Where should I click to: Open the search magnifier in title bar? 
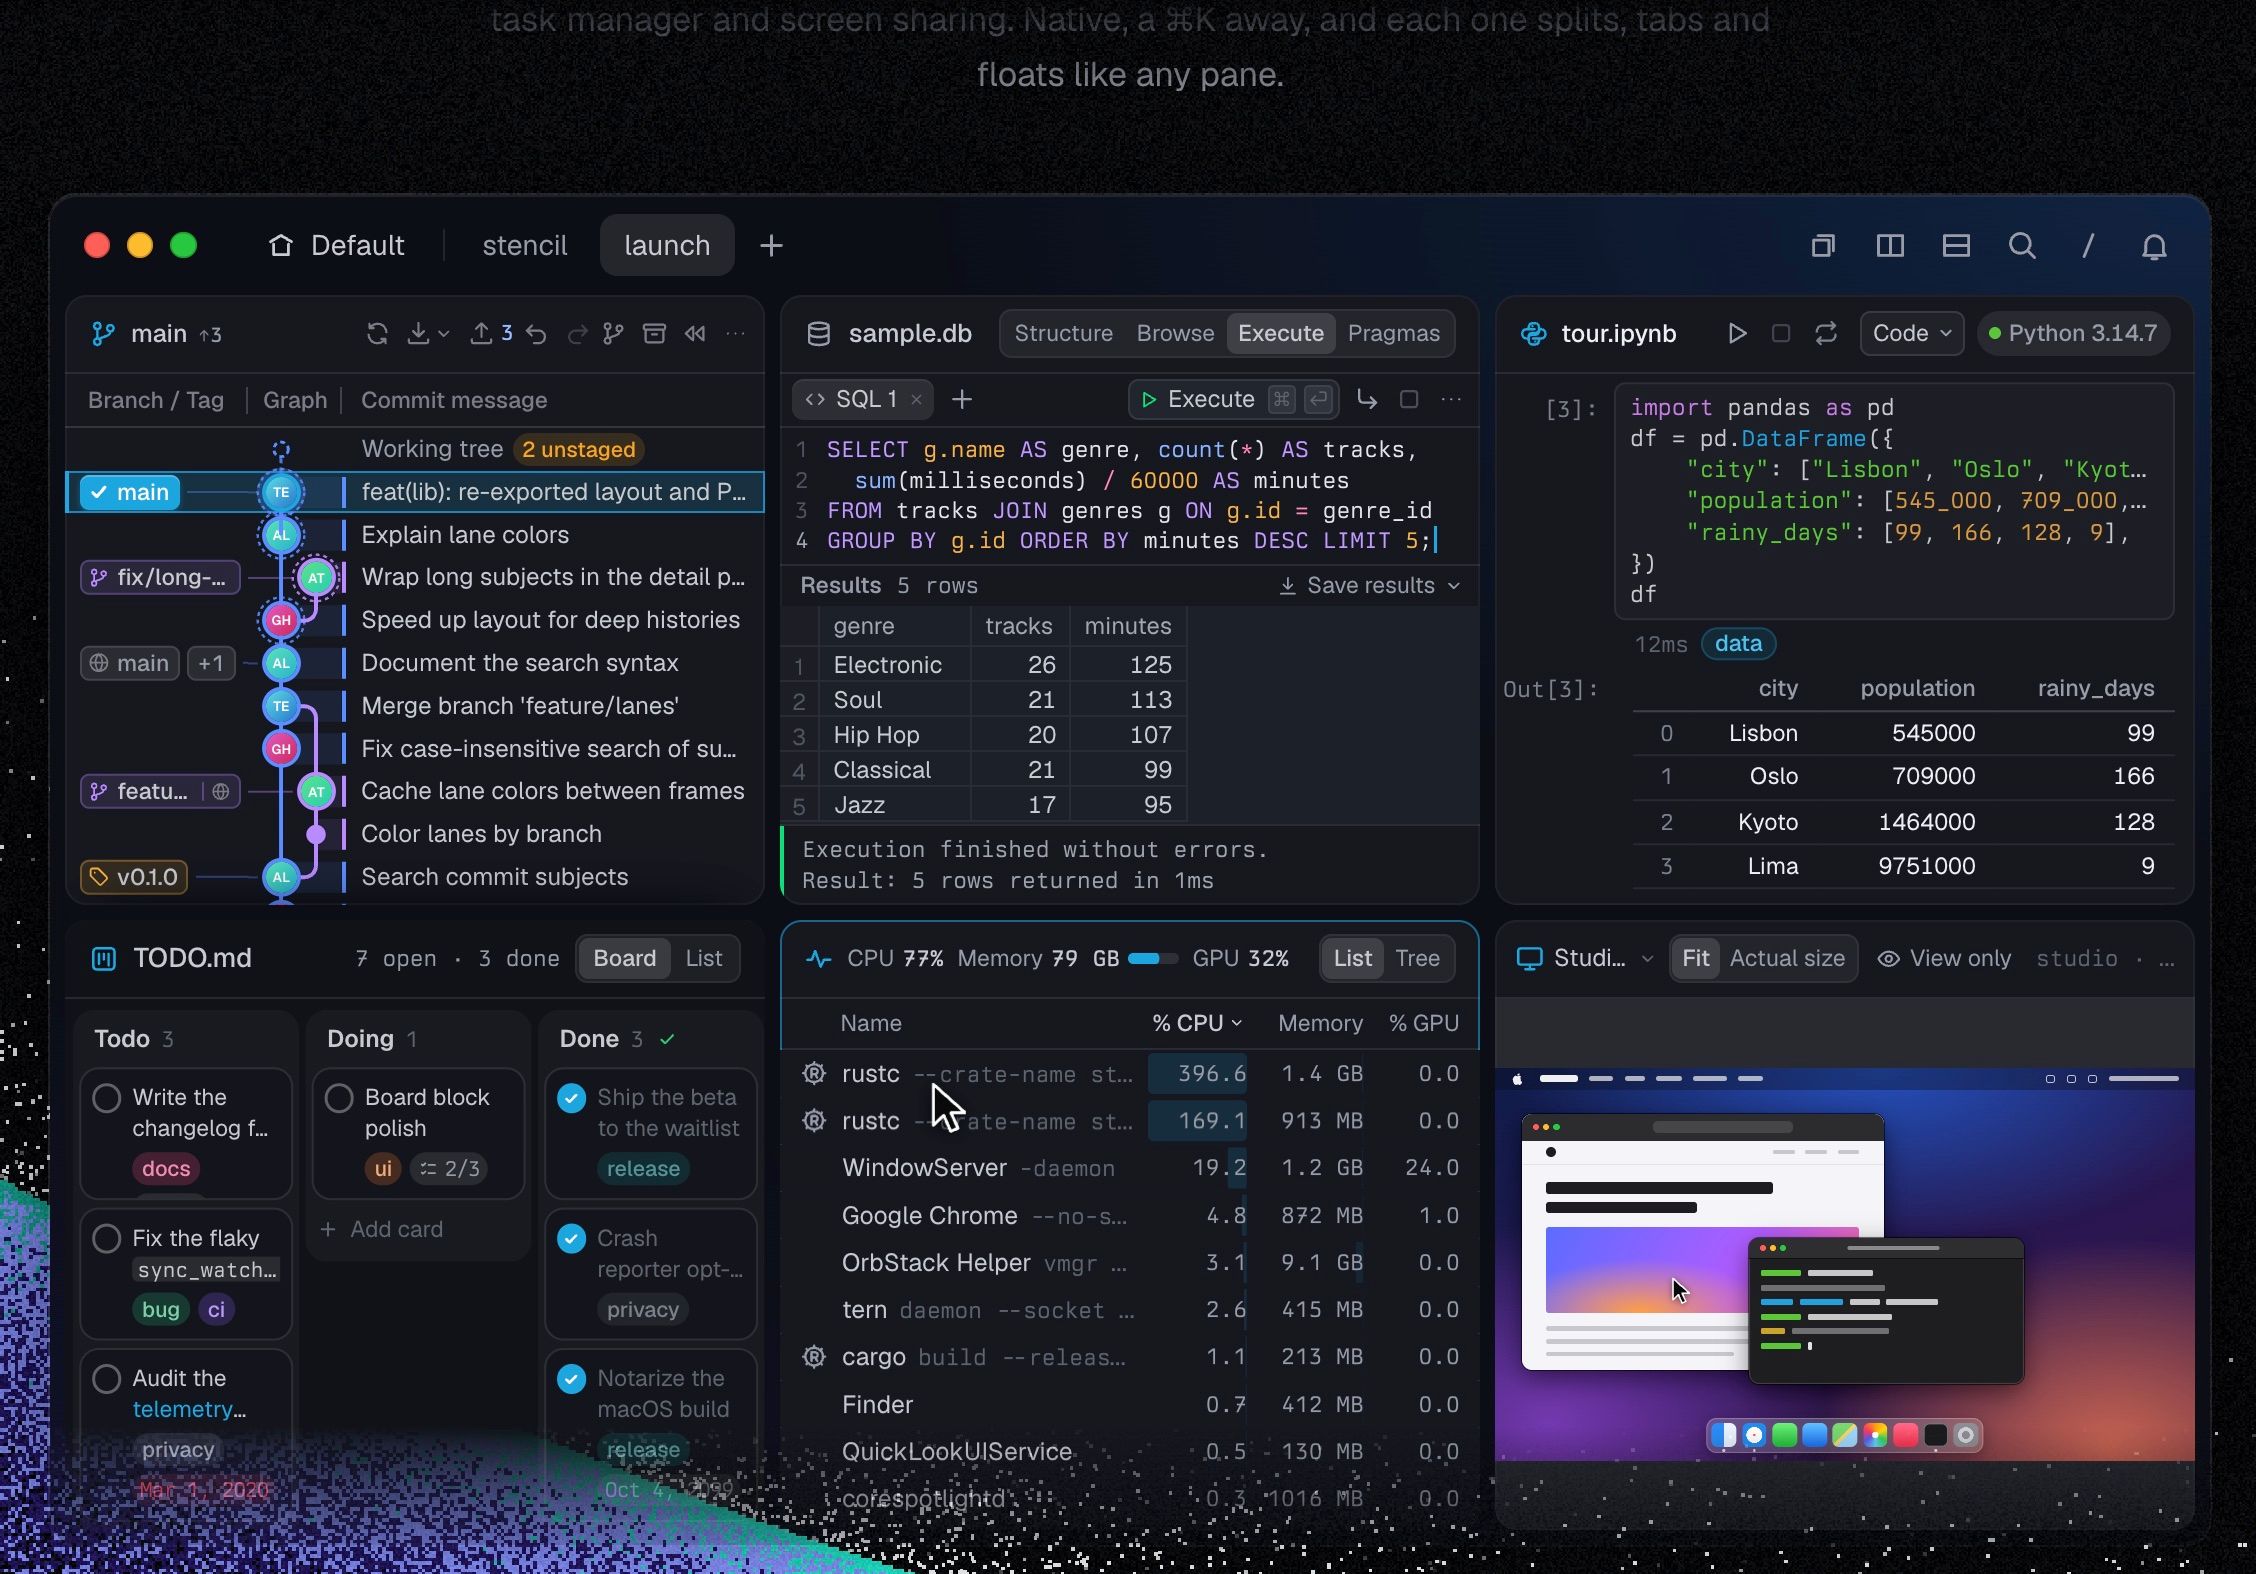[x=2022, y=246]
